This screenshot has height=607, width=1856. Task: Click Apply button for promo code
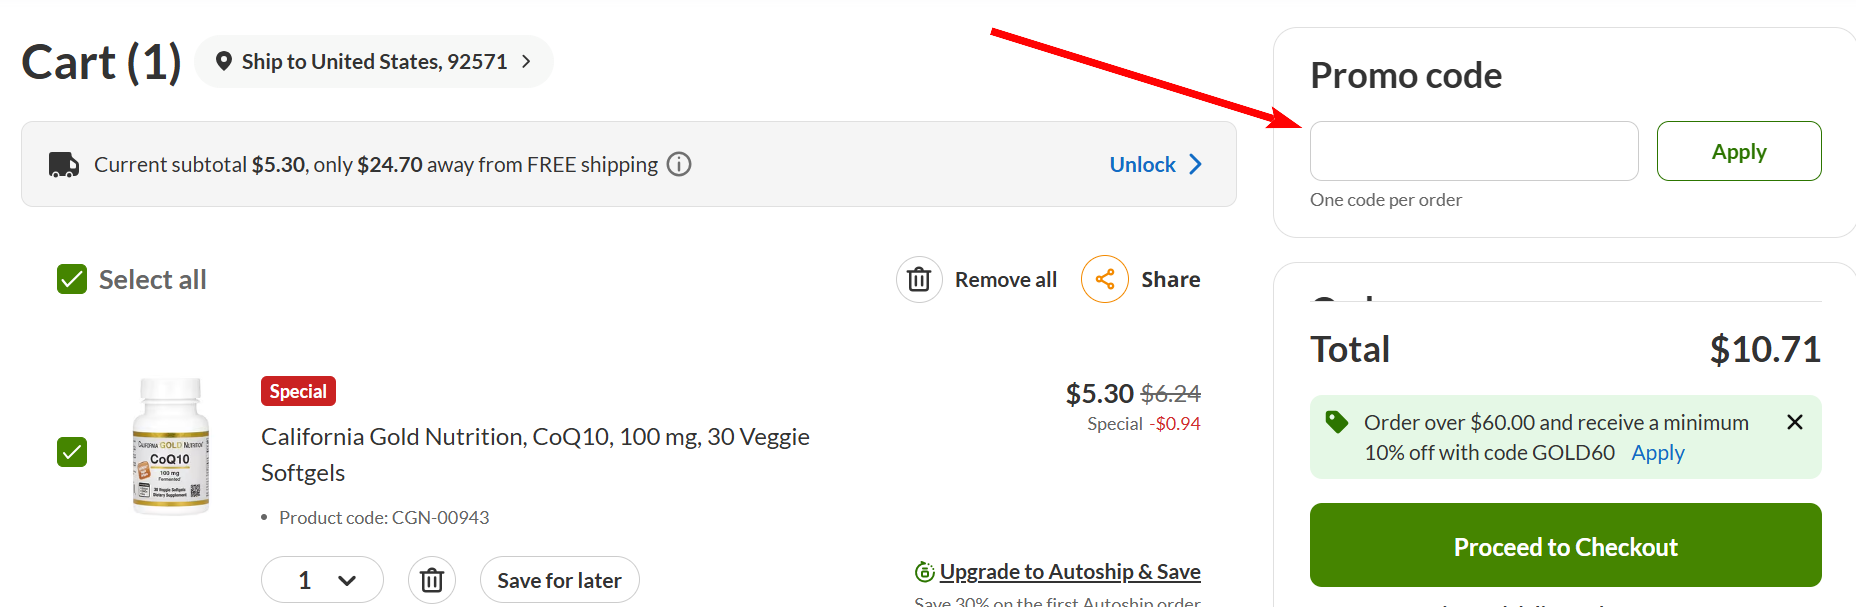click(1739, 151)
